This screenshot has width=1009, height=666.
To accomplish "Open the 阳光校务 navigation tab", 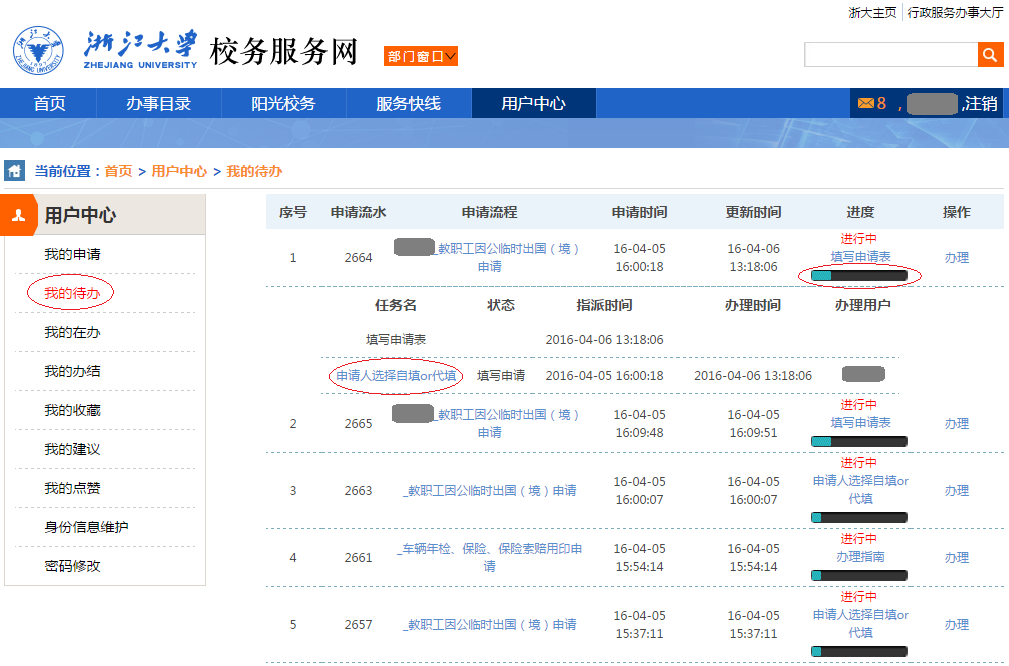I will click(x=283, y=103).
